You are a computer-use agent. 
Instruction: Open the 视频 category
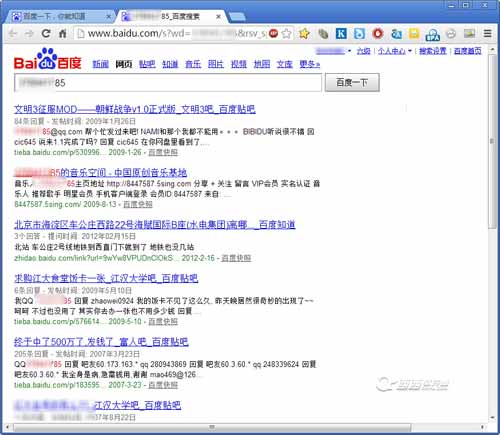coord(239,64)
